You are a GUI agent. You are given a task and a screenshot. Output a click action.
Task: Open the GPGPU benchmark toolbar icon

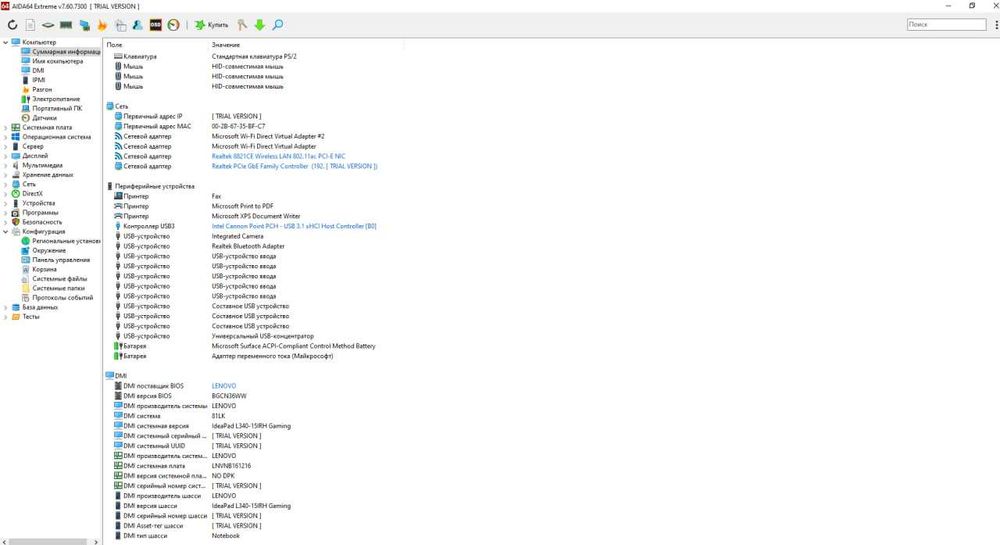tap(84, 25)
